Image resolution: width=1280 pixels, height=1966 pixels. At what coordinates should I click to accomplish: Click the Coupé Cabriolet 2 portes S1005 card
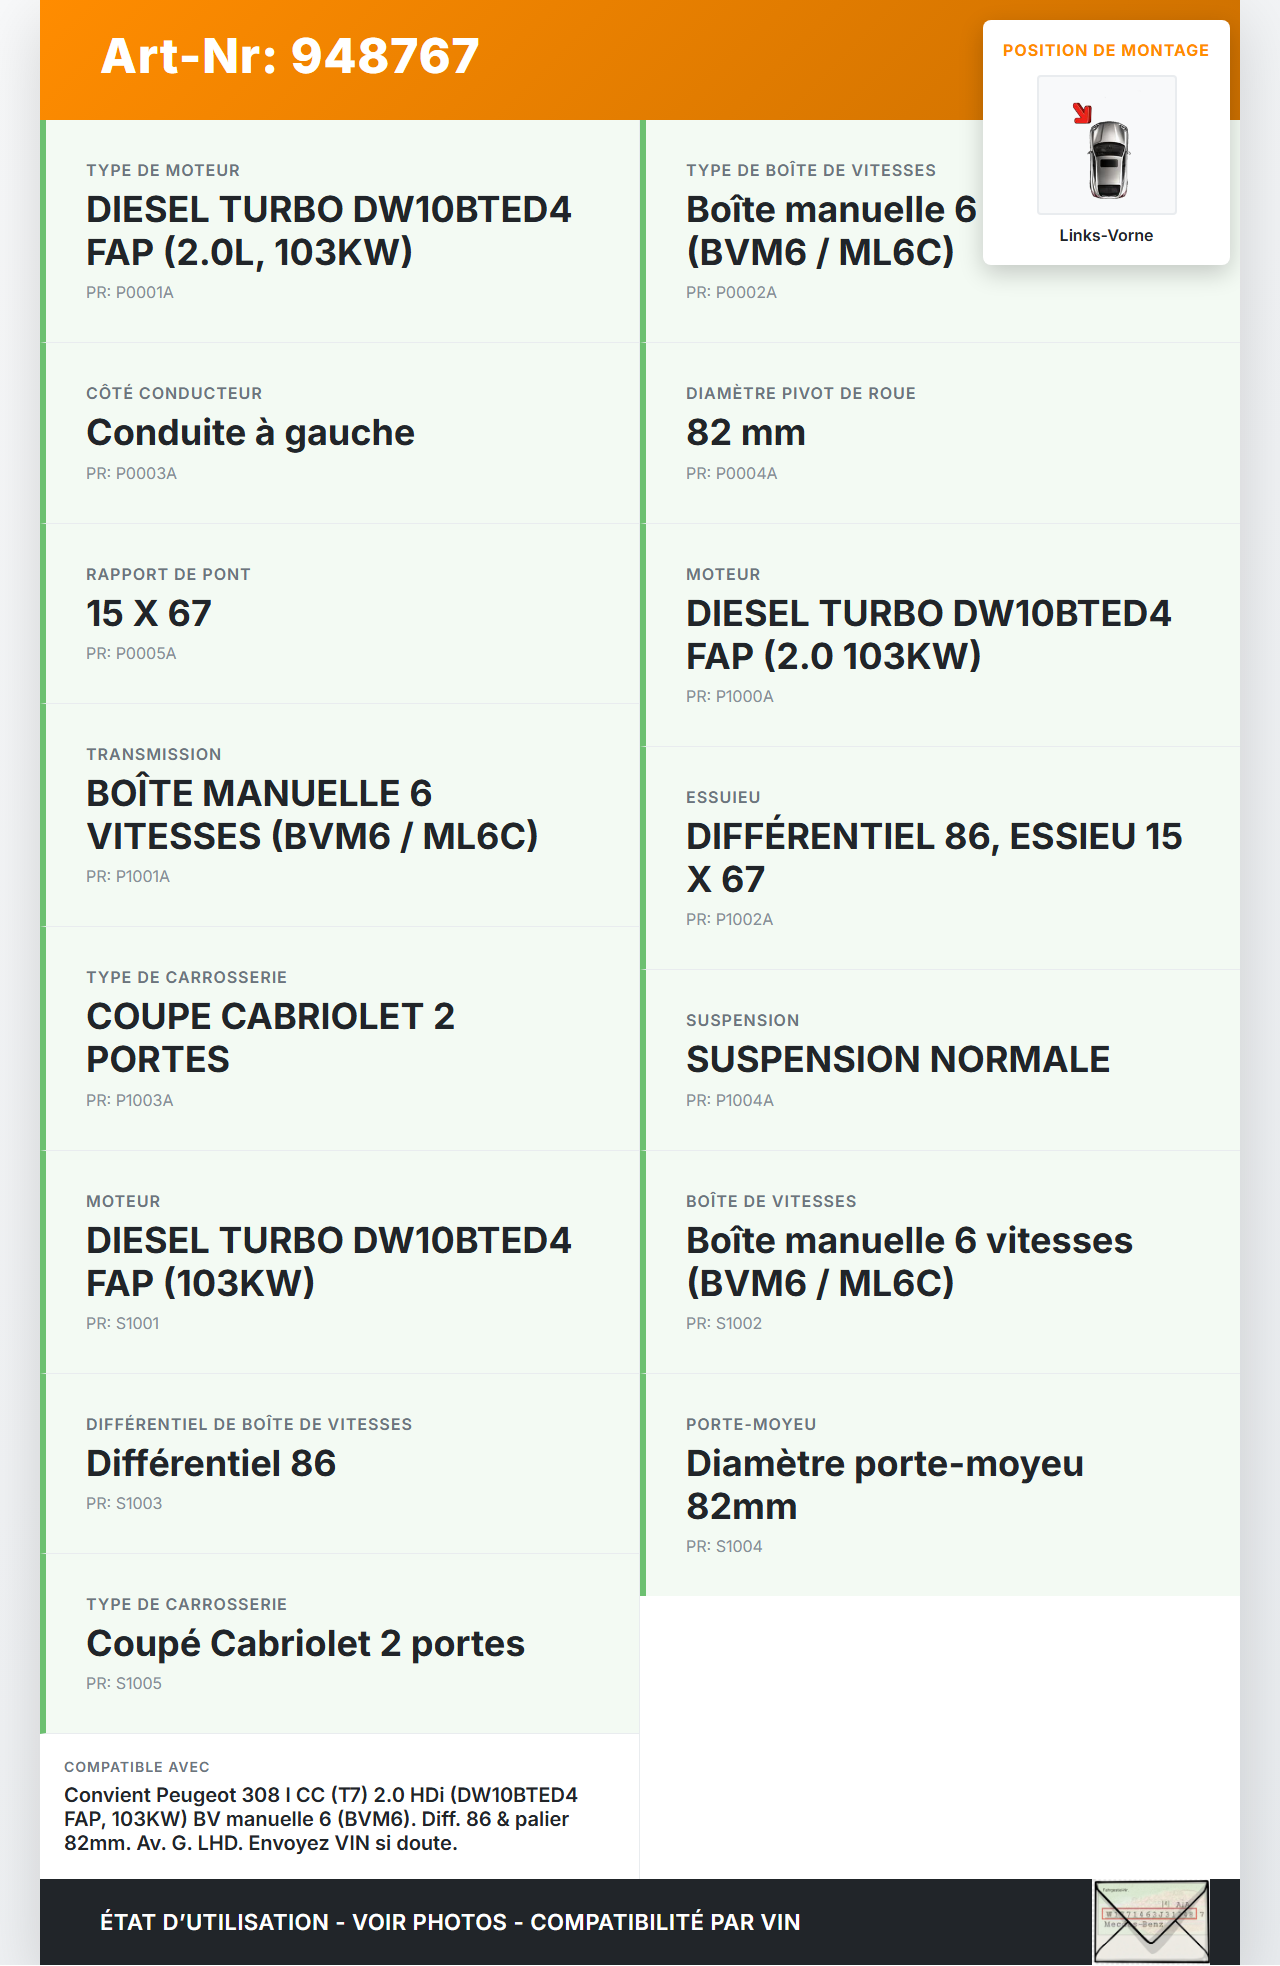tap(340, 1643)
